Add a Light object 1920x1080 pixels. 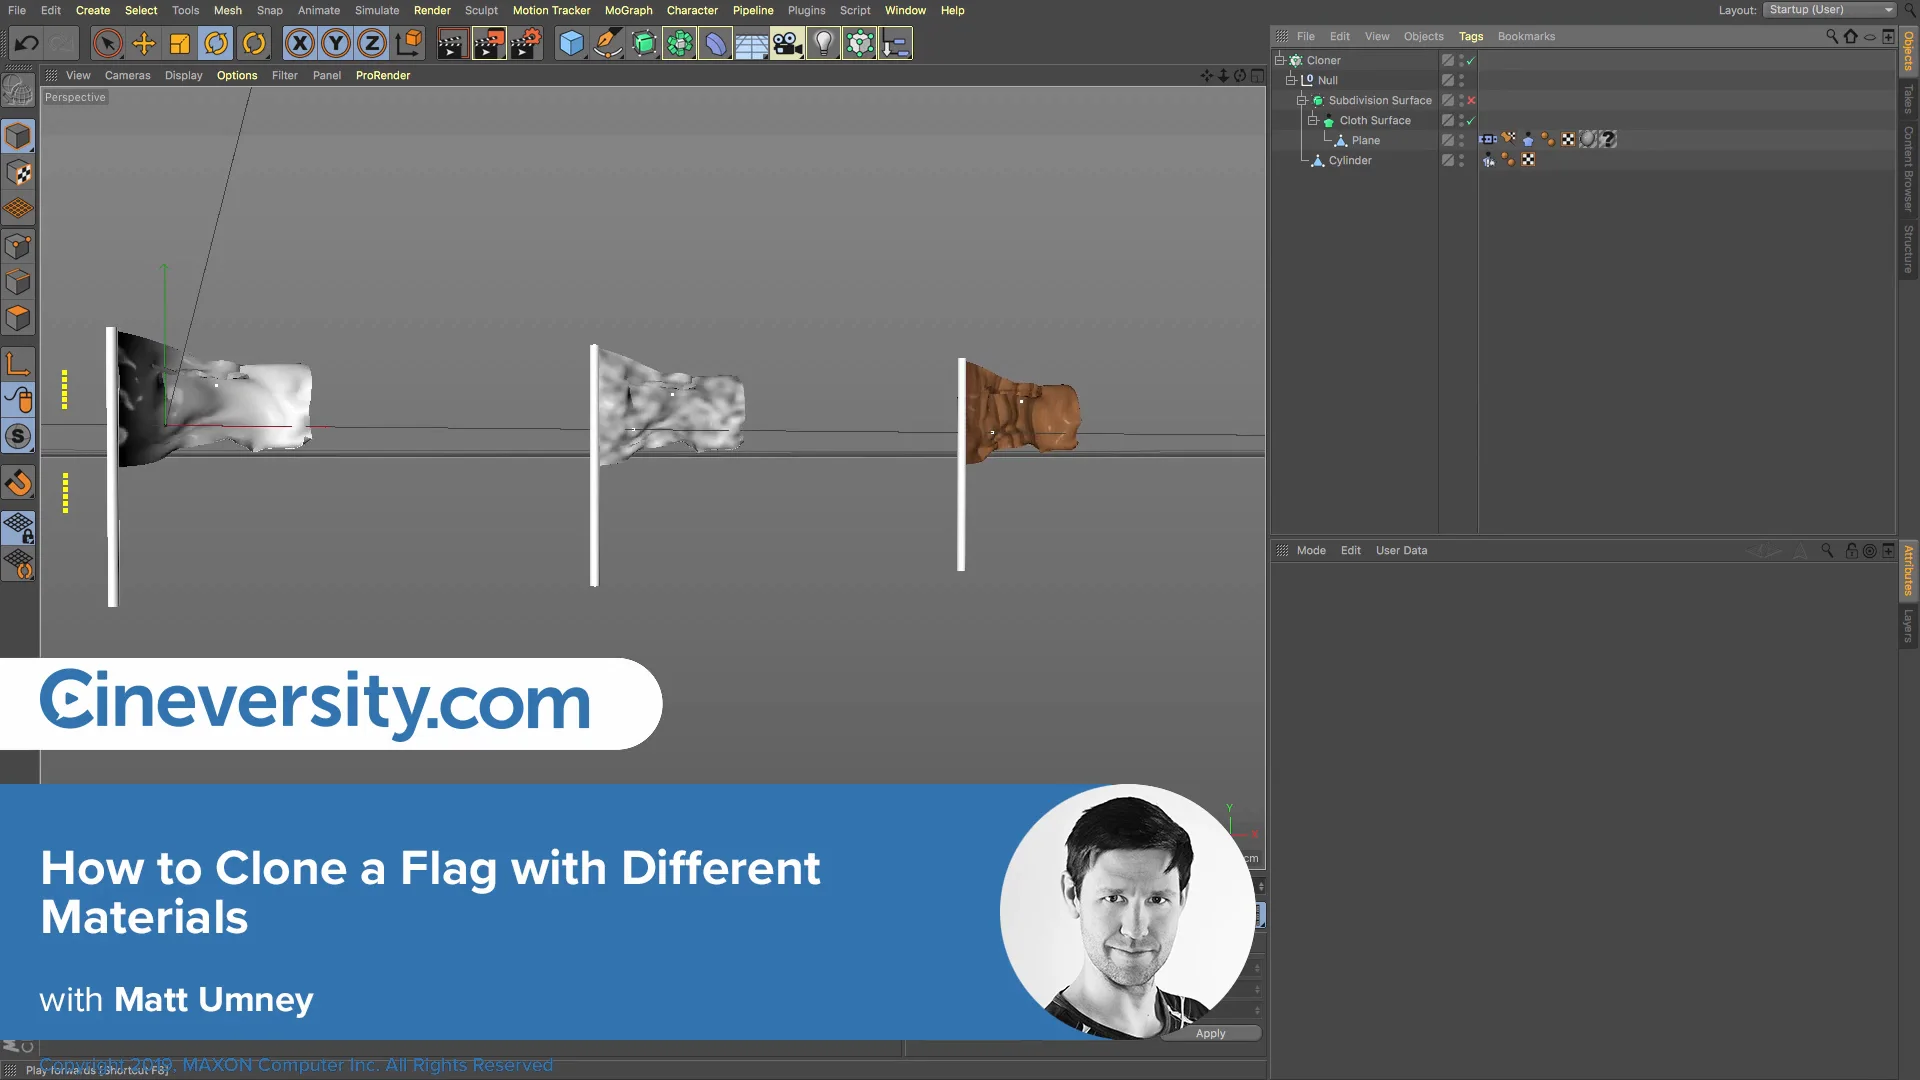(x=823, y=43)
